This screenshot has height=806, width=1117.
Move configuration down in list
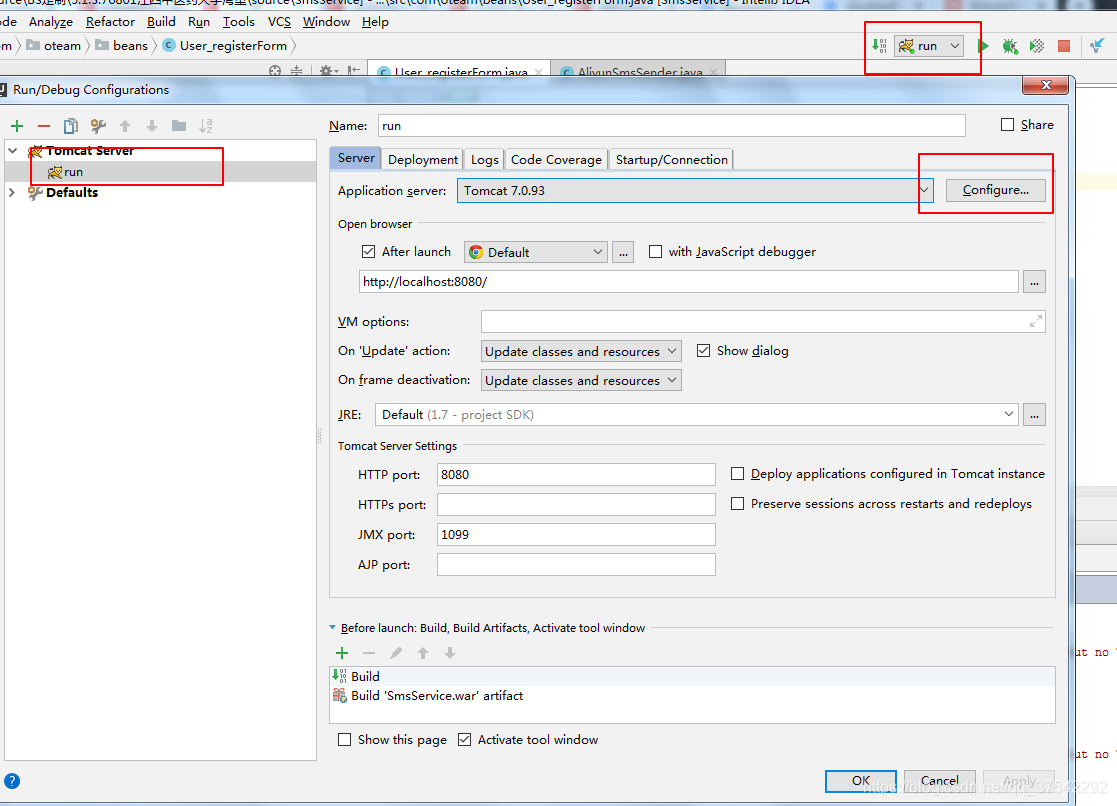(152, 126)
